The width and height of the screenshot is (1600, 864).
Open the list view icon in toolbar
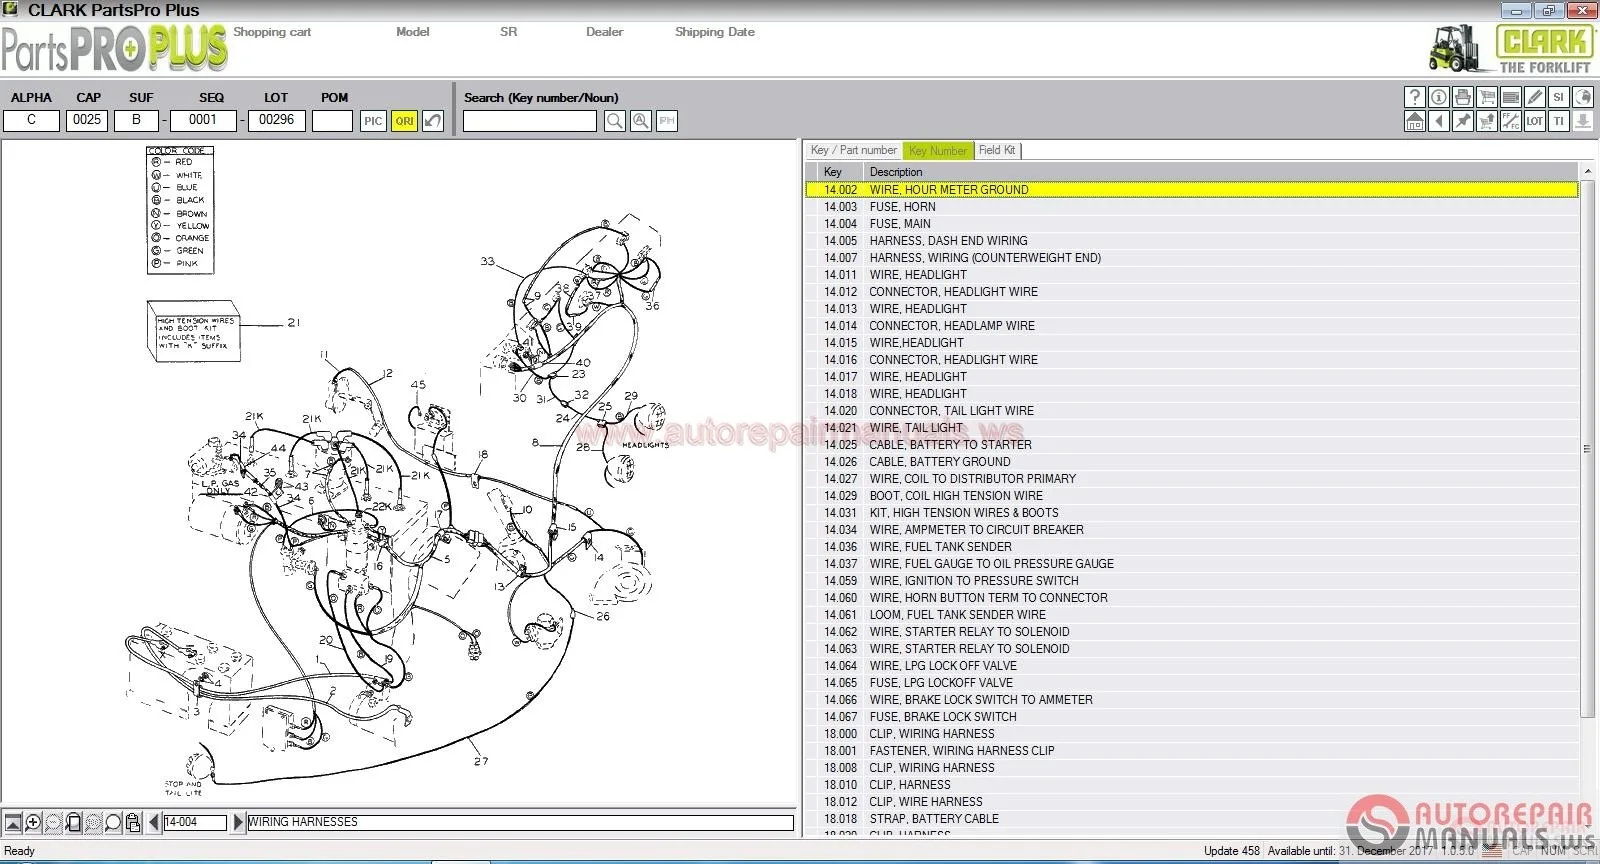[1511, 97]
